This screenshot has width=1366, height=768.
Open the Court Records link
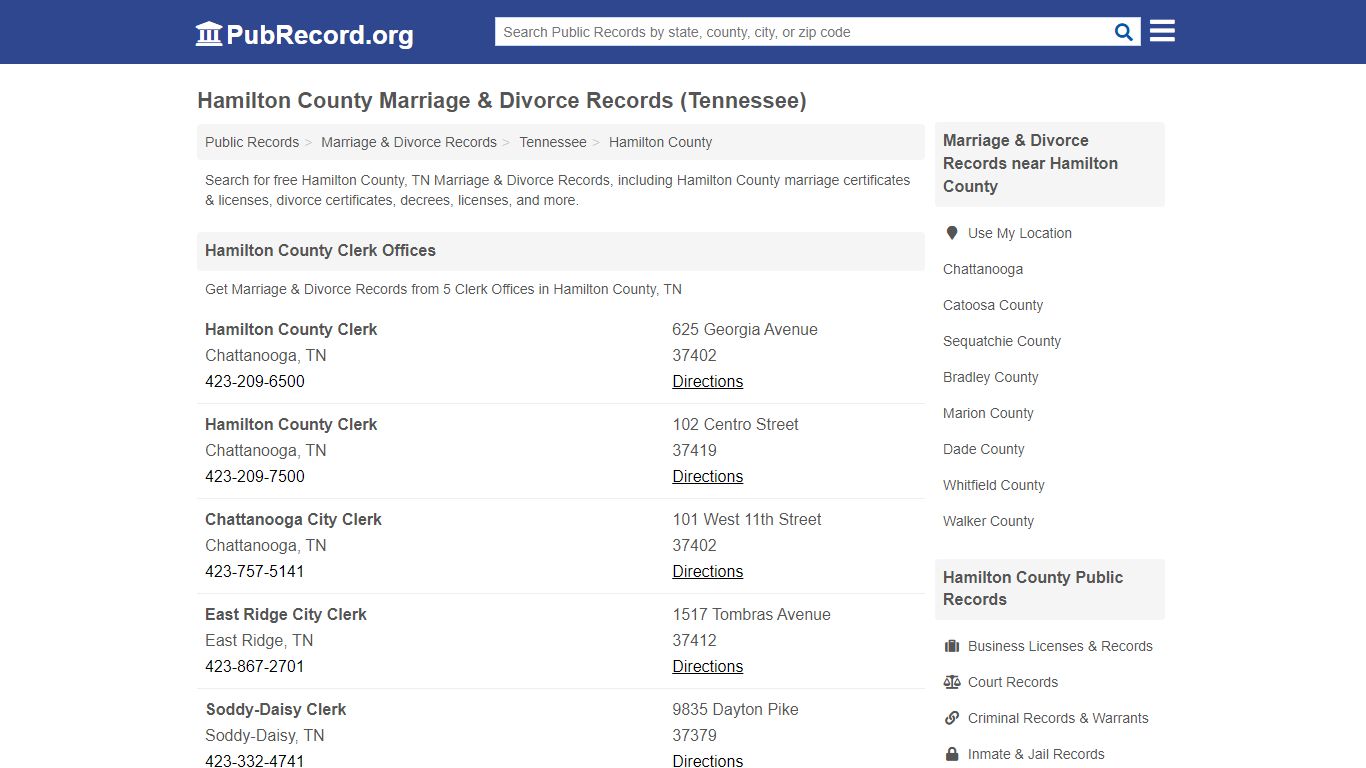coord(1013,682)
